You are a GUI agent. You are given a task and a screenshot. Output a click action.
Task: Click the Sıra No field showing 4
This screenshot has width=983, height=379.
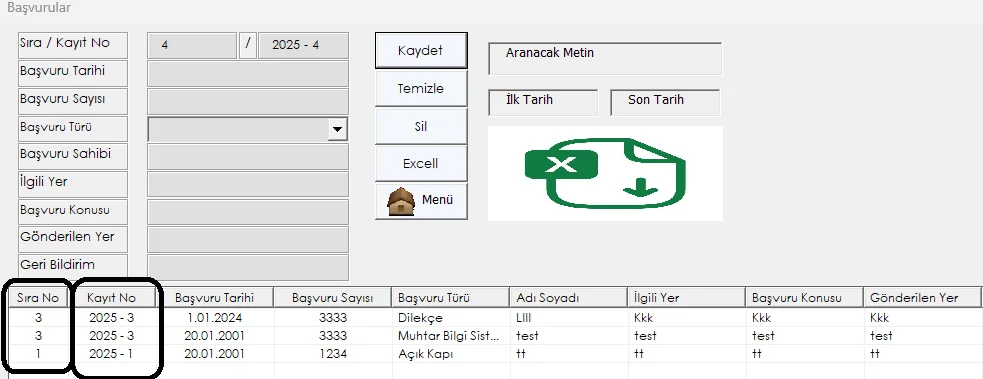click(192, 46)
